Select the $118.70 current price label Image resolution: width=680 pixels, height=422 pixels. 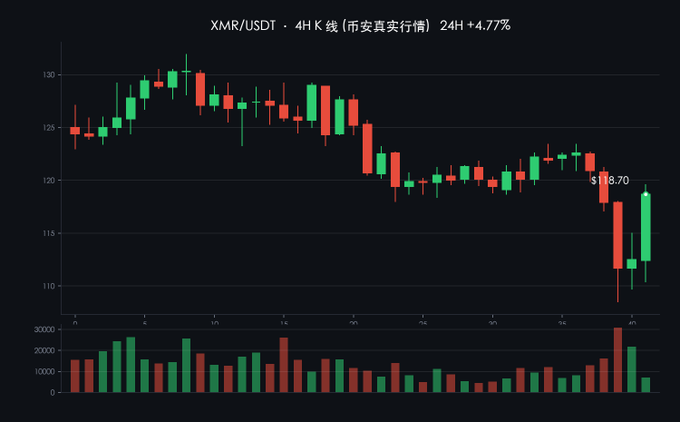(610, 180)
